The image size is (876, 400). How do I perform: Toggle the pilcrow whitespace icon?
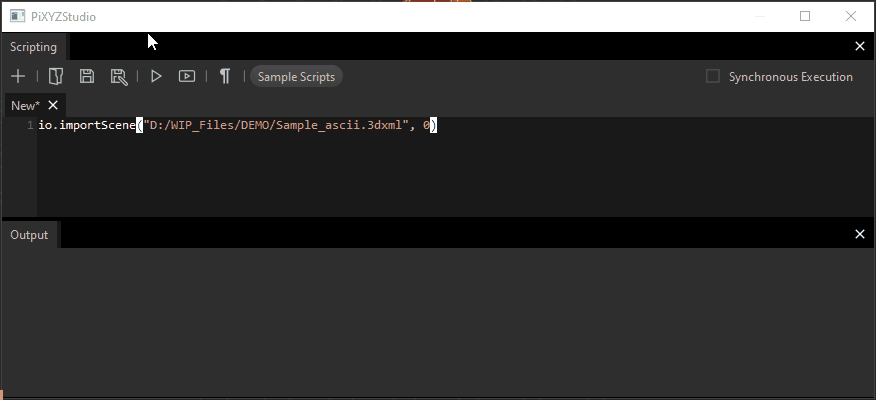click(225, 76)
